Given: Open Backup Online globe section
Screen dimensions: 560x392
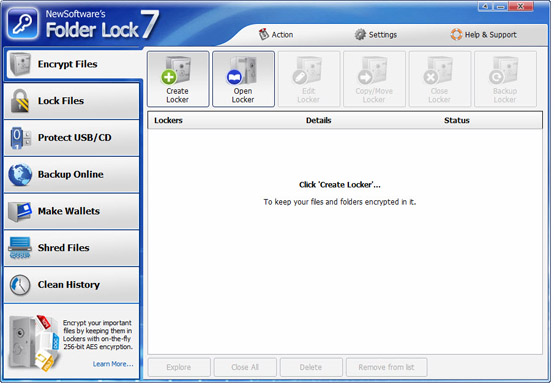Looking at the screenshot, I should click(71, 175).
